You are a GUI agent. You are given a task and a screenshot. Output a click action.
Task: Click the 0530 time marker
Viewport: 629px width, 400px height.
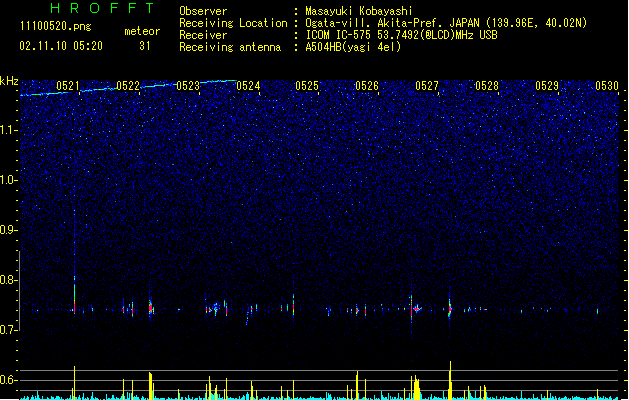click(x=607, y=86)
